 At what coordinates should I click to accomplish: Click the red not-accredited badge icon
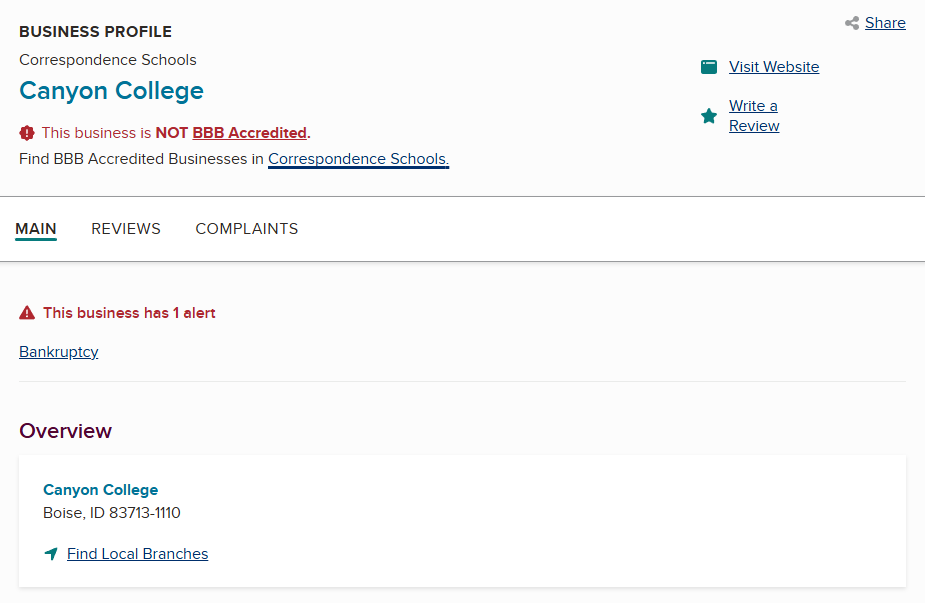pos(27,133)
